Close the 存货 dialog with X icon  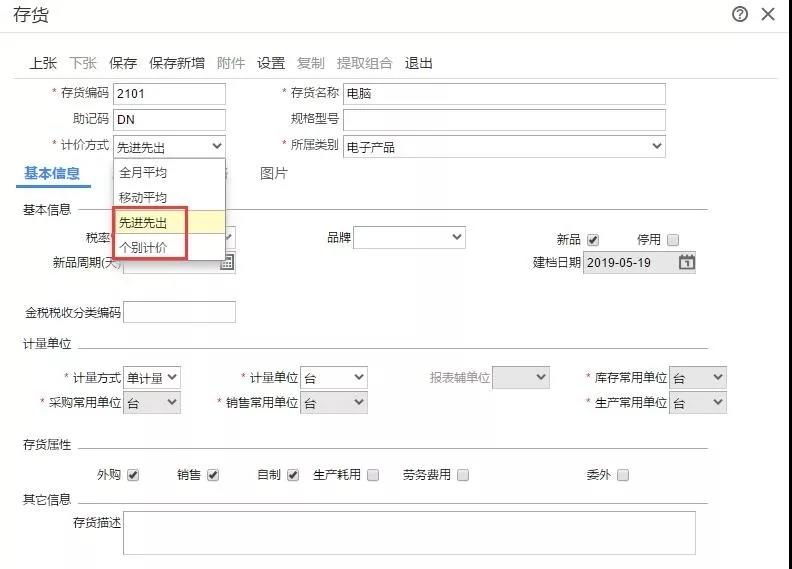[768, 14]
